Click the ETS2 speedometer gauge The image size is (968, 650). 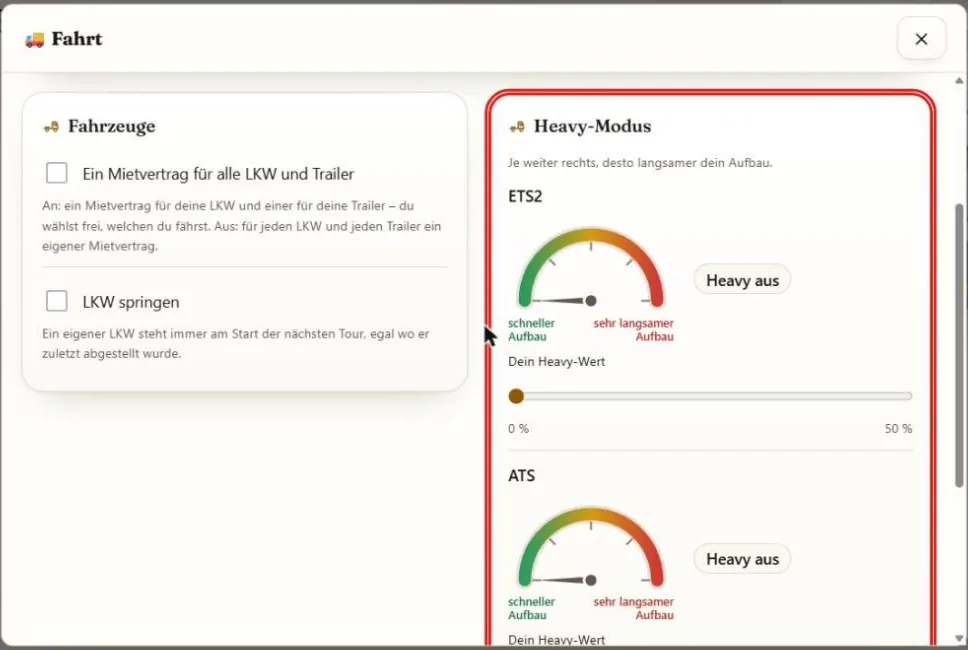pos(591,268)
